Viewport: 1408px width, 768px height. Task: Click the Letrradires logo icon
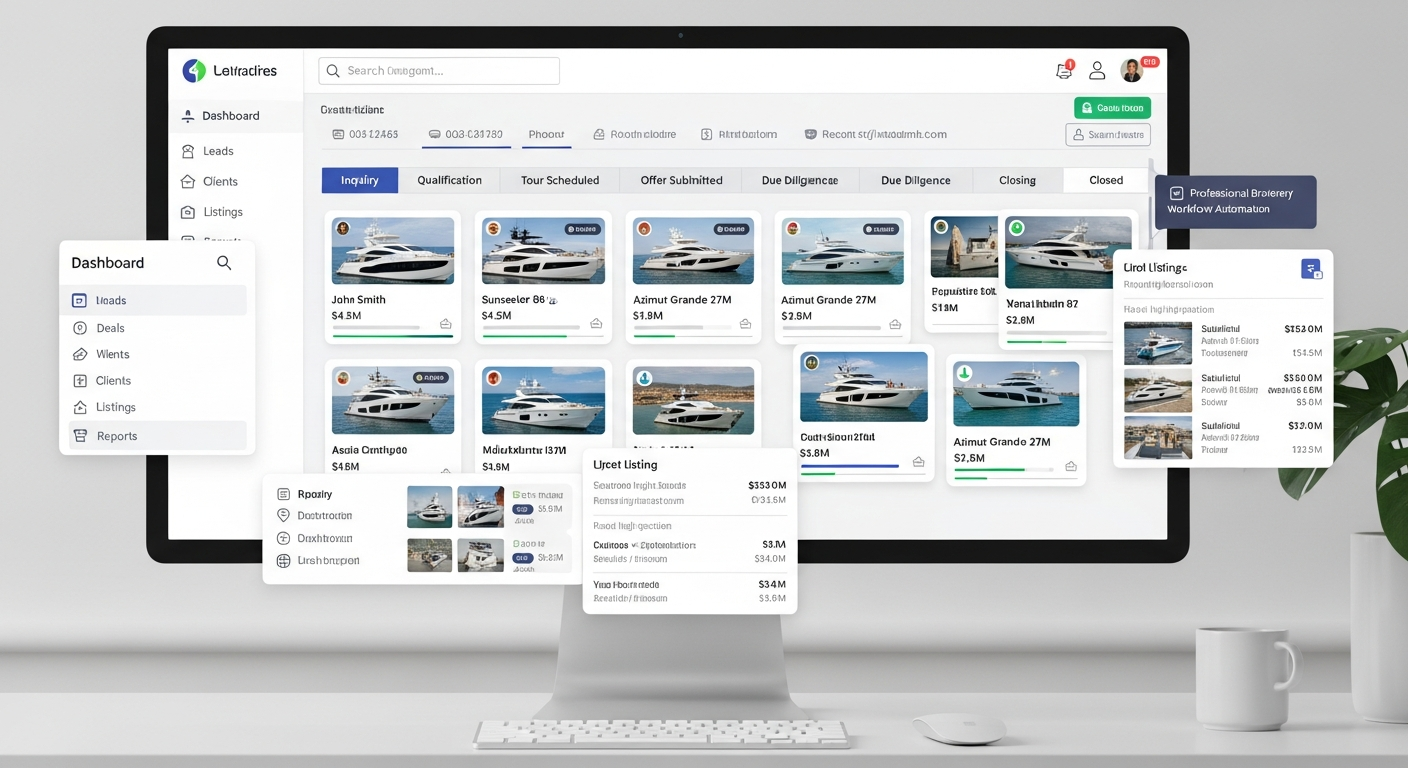(x=193, y=71)
